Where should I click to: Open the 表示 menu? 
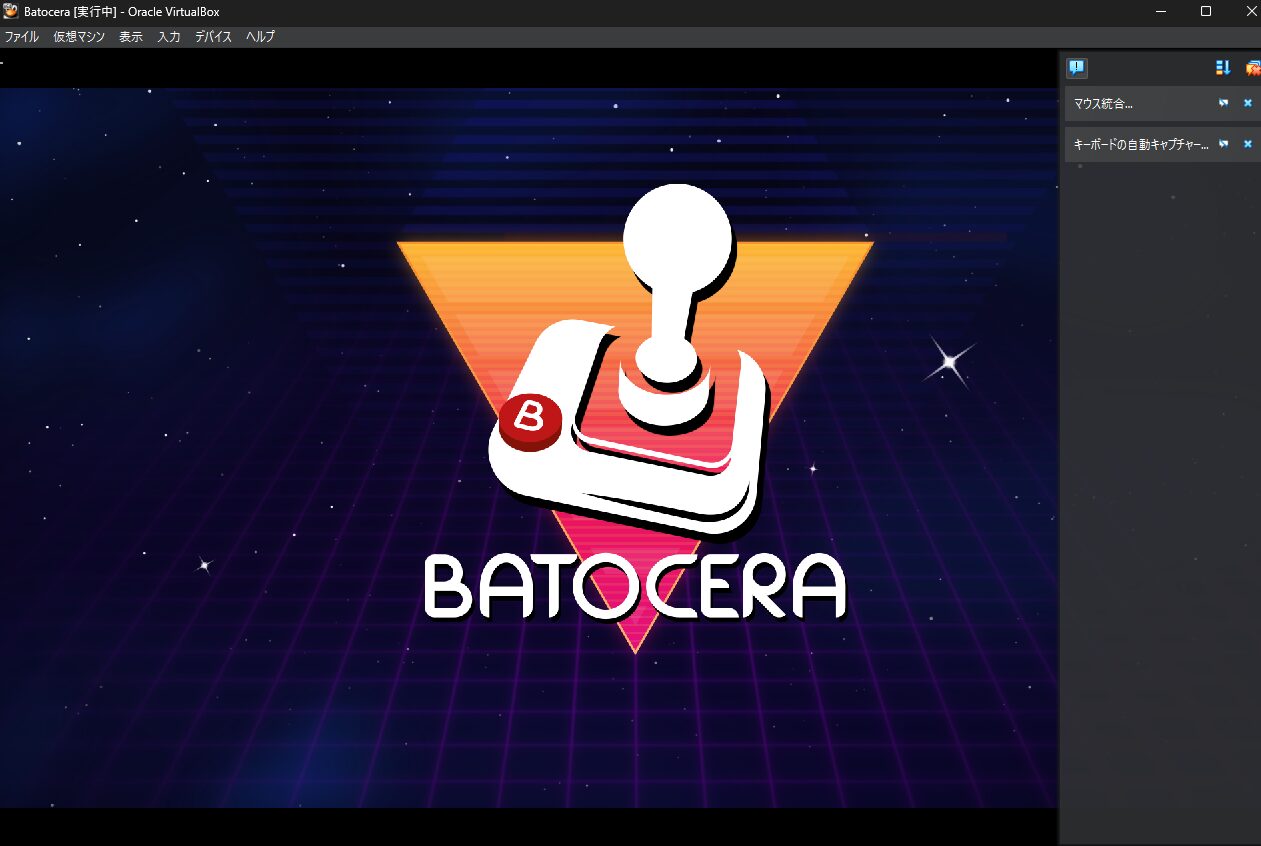coord(131,37)
